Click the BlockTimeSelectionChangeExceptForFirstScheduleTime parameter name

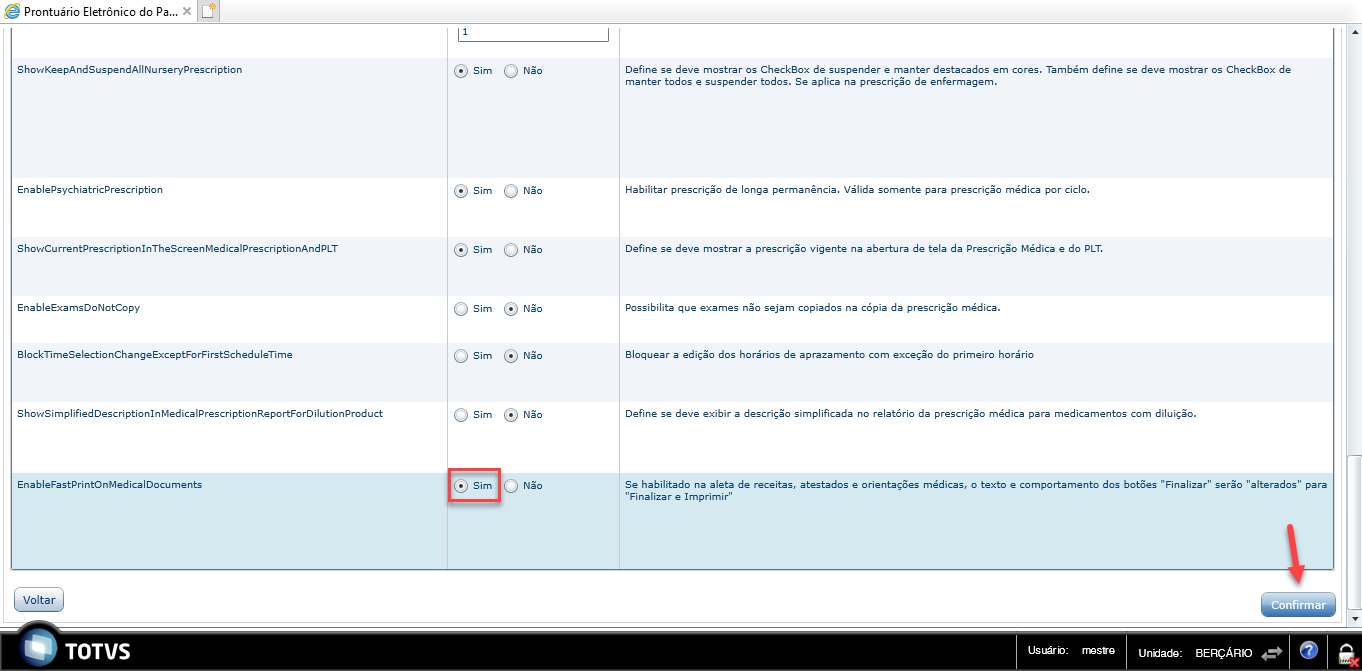point(155,354)
